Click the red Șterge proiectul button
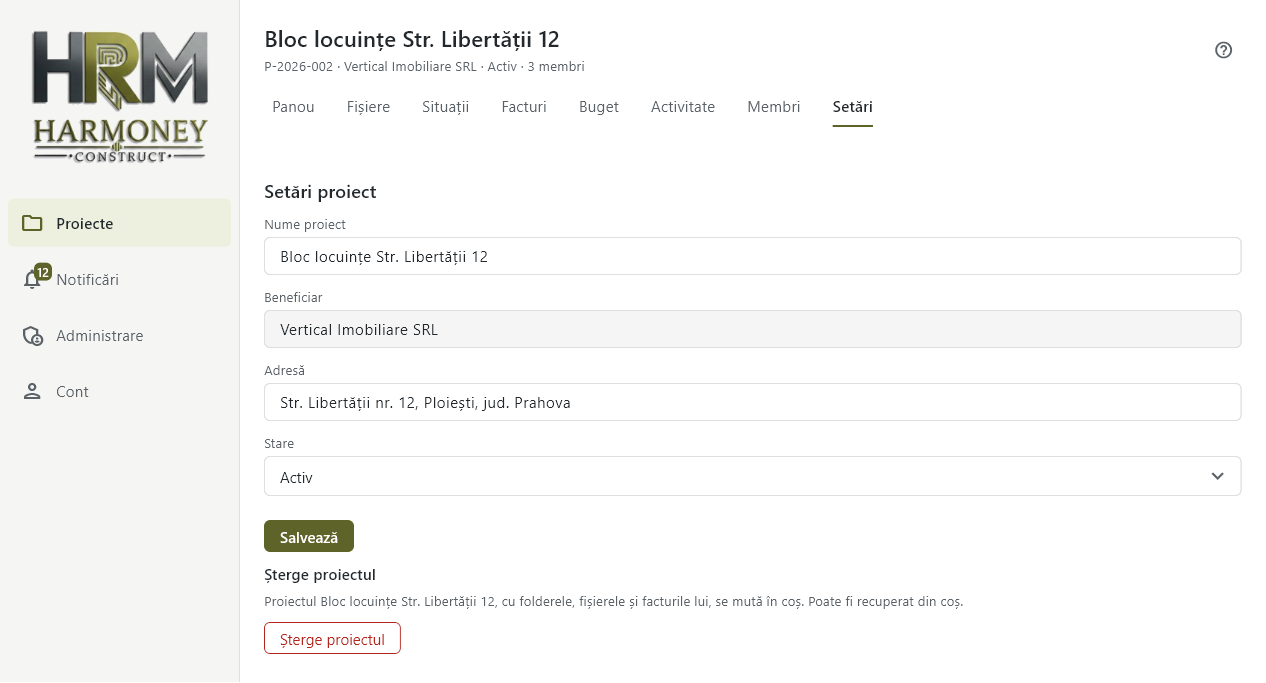 pos(332,638)
